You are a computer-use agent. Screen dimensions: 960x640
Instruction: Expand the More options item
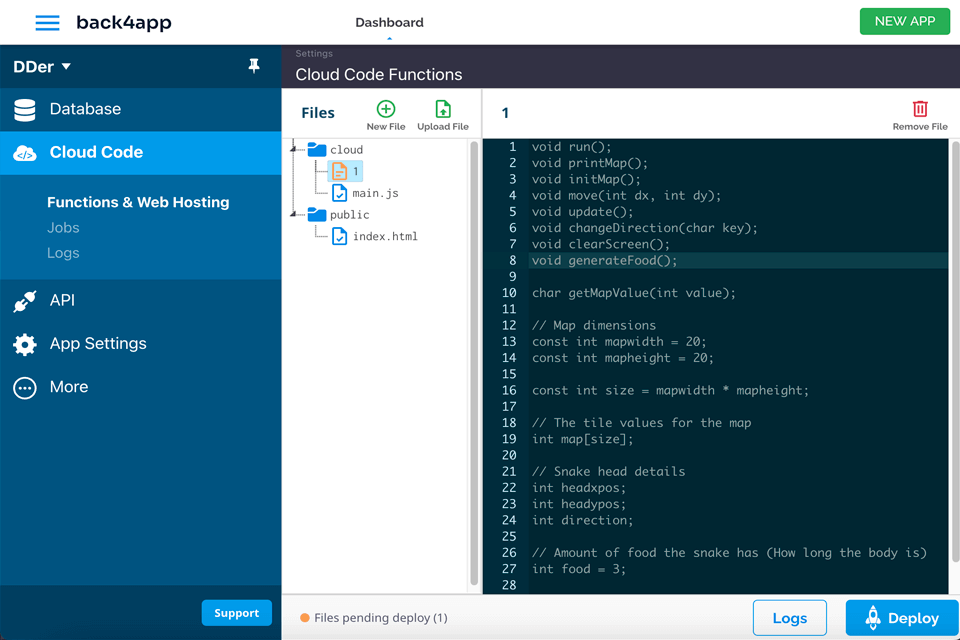point(68,387)
